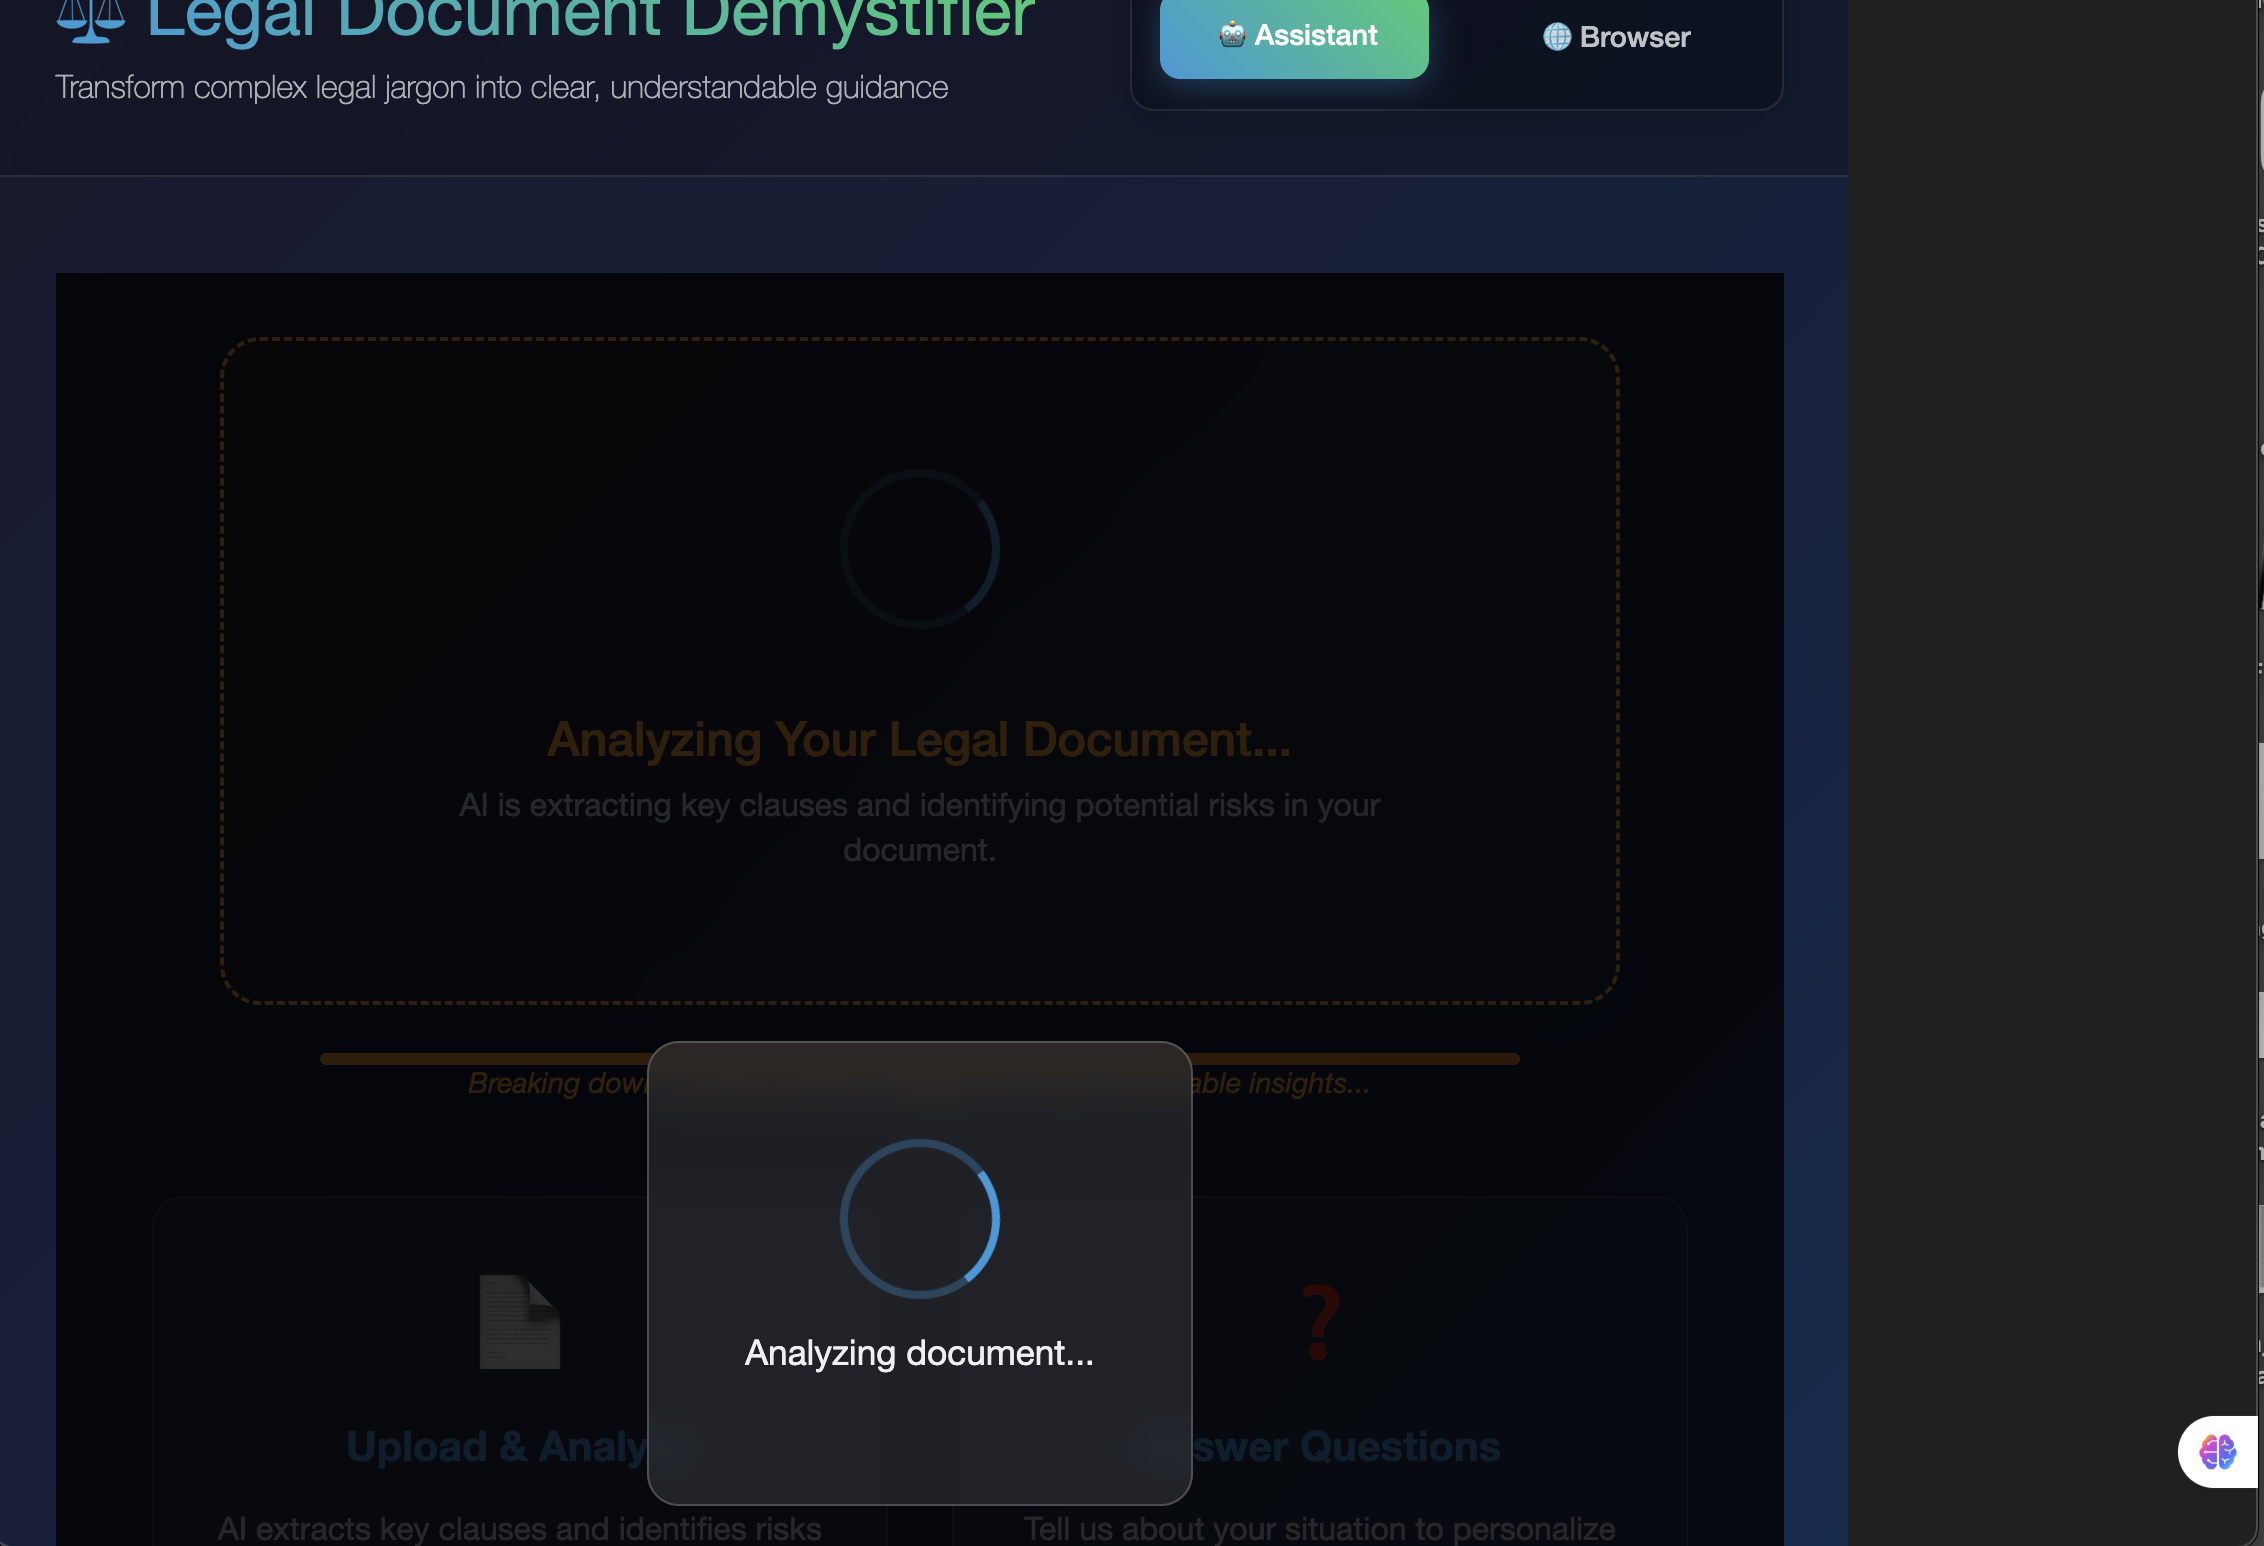Screen dimensions: 2264x1546
Task: Click the red question mark icon
Action: [x=1320, y=1323]
